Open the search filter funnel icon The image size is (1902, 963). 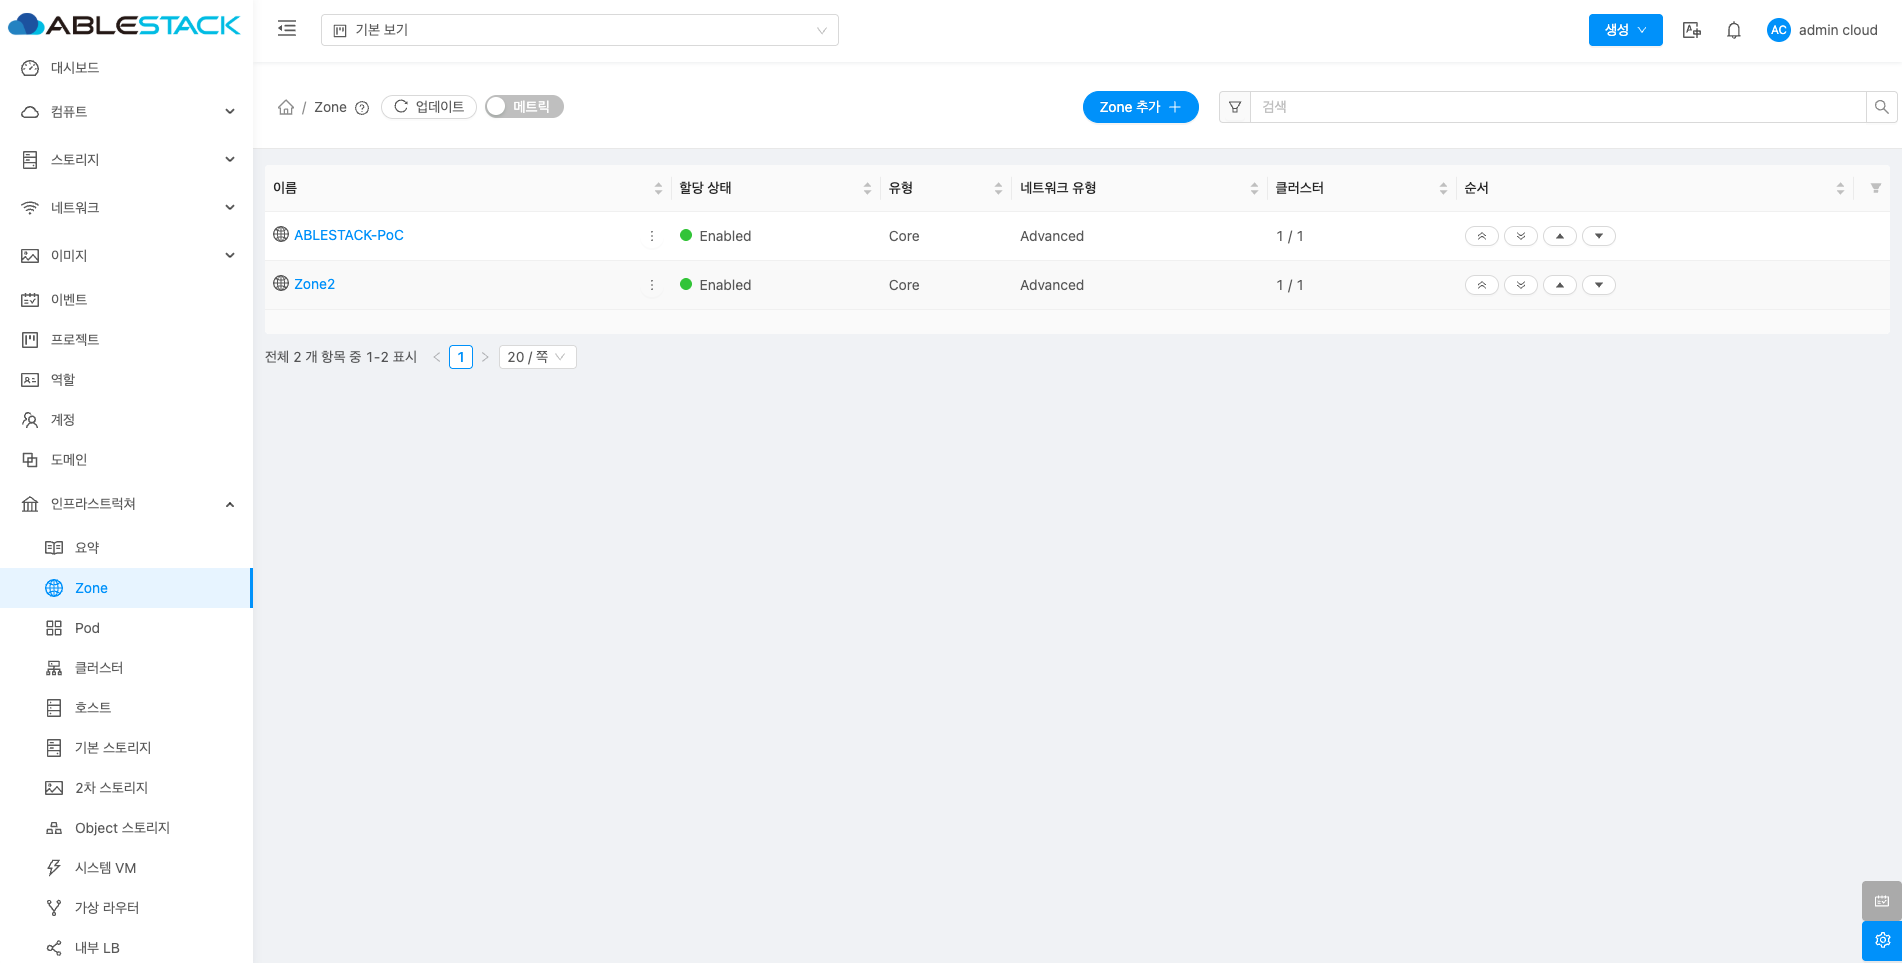click(1235, 107)
